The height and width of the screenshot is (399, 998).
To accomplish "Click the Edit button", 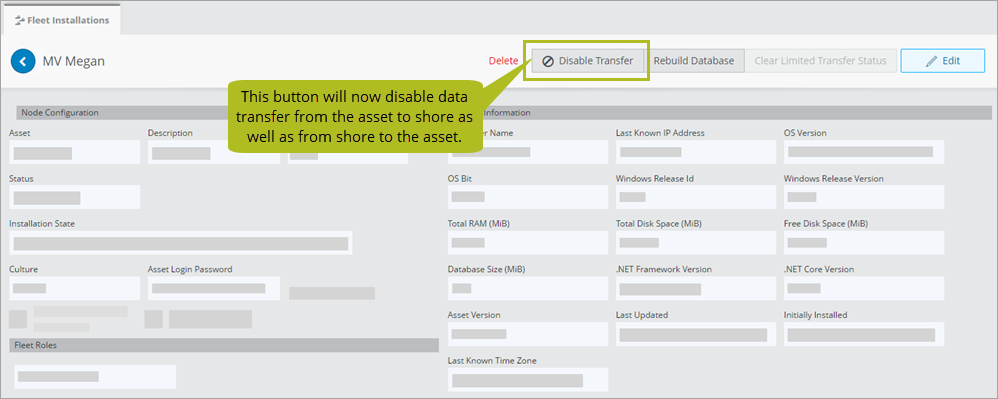I will 943,61.
